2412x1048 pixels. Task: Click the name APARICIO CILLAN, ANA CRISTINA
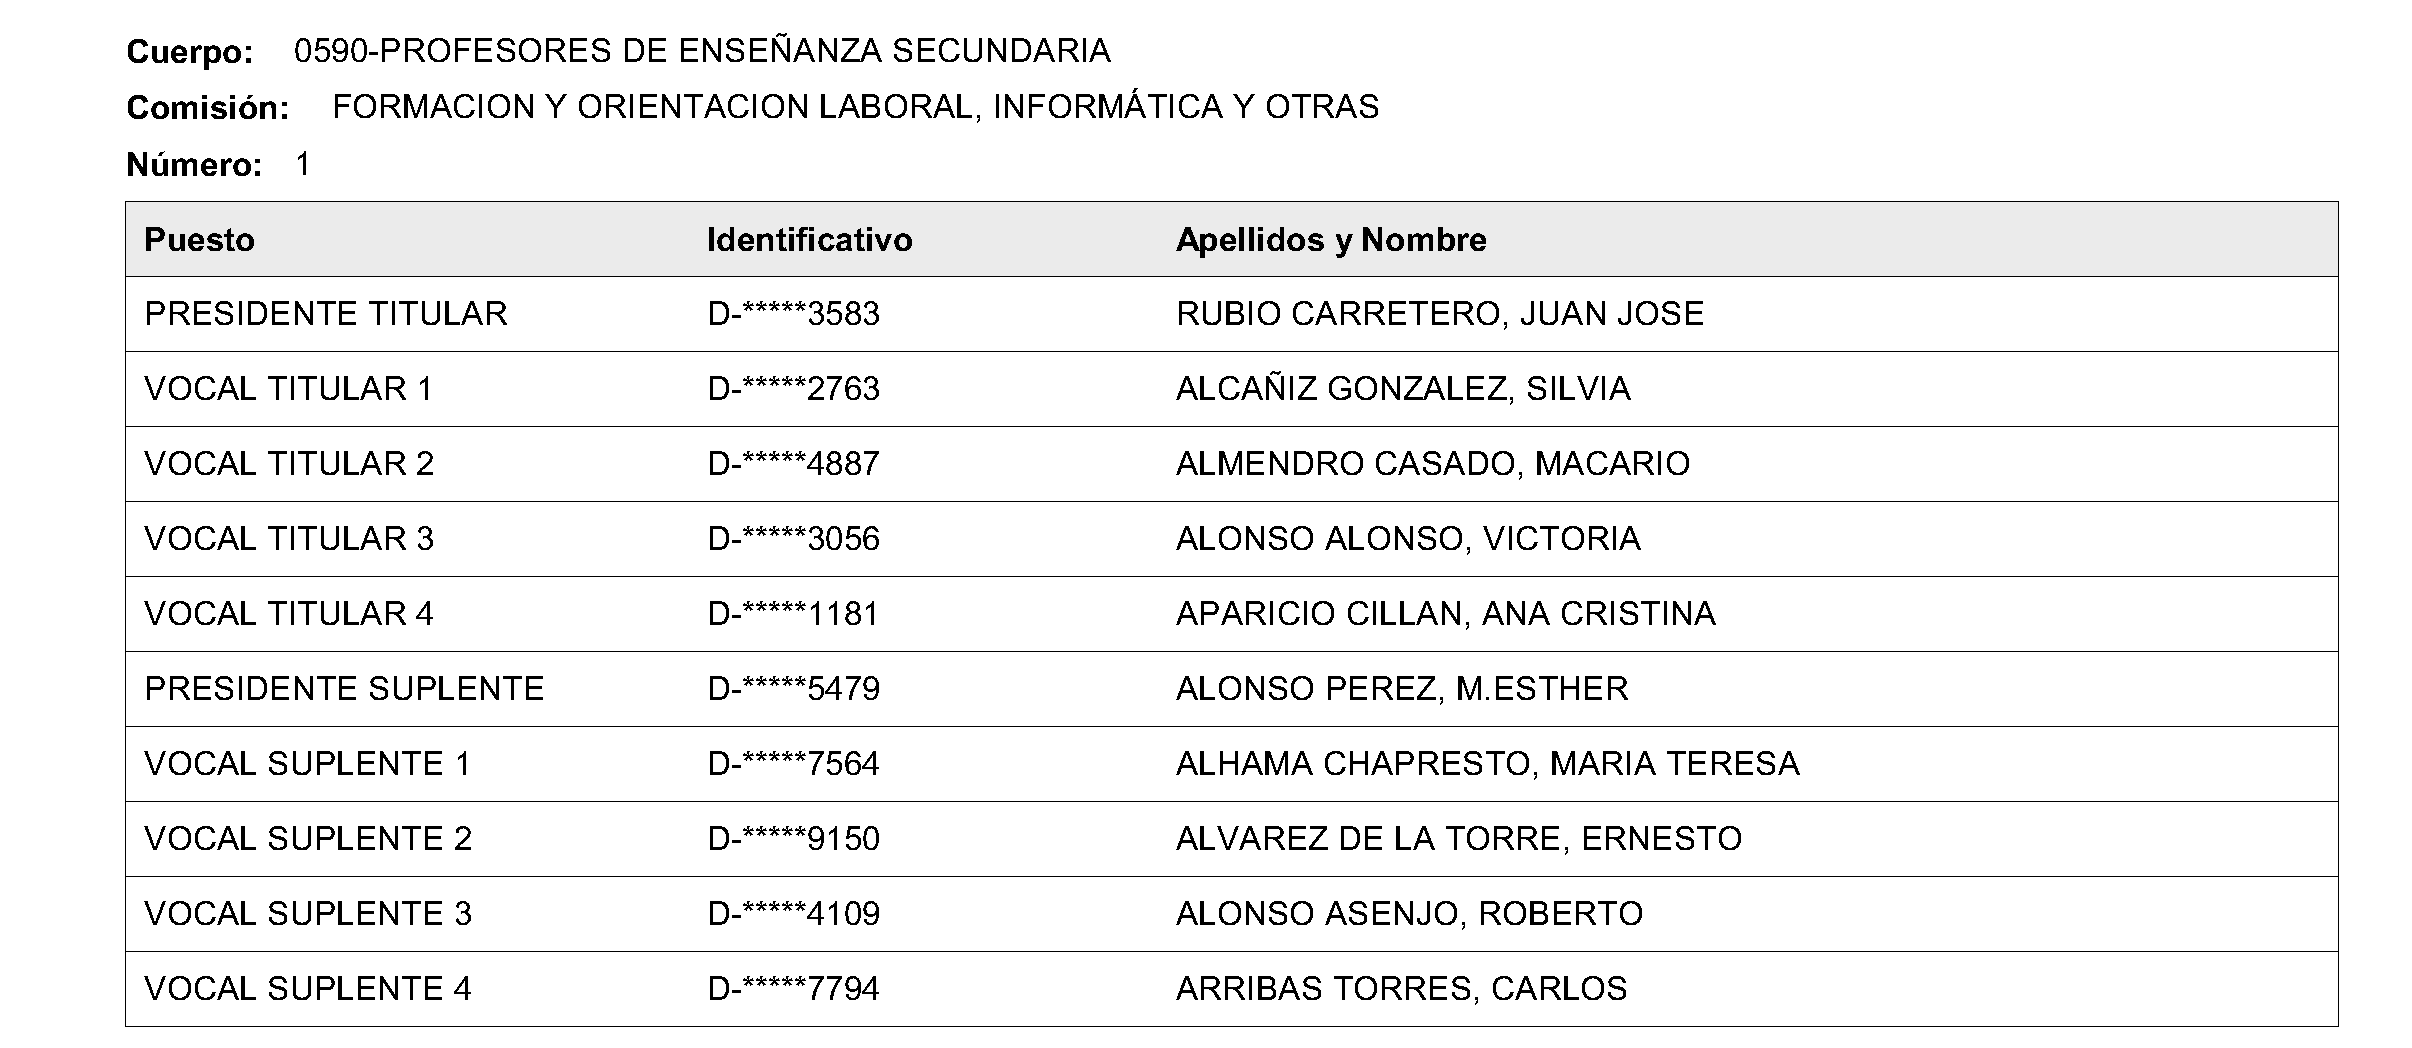1445,614
